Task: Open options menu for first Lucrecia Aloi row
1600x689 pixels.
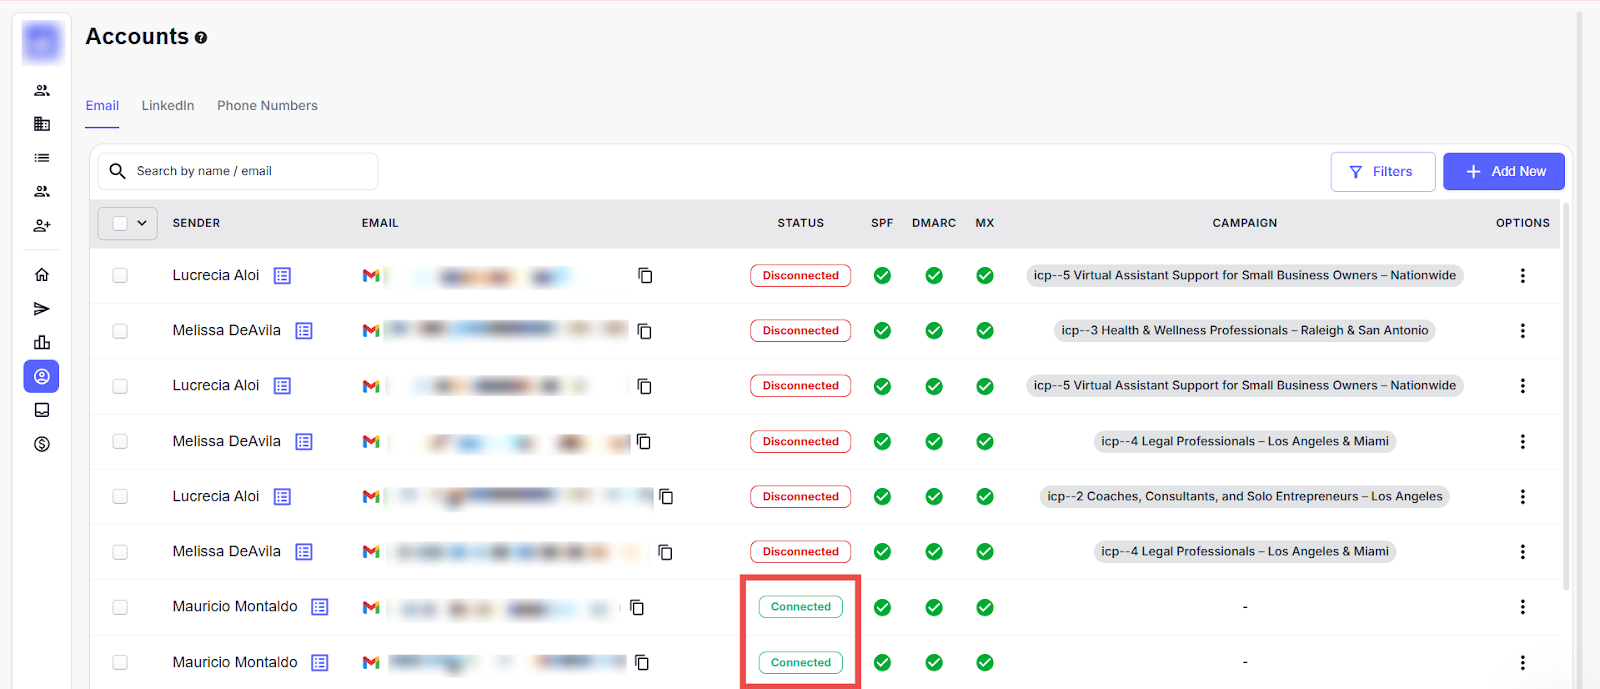Action: [1522, 276]
